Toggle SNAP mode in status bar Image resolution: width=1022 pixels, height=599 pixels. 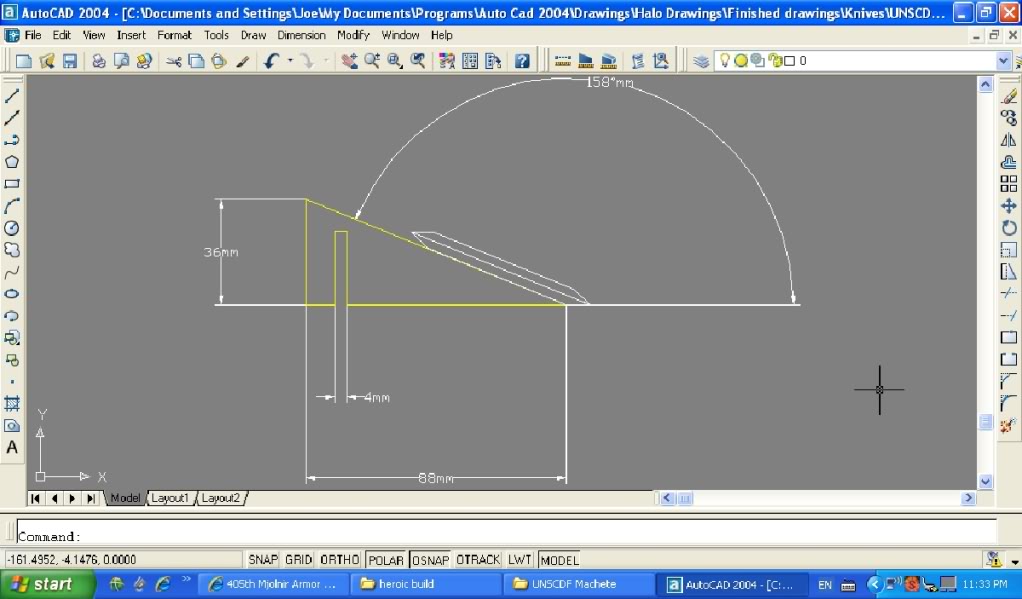[263, 560]
